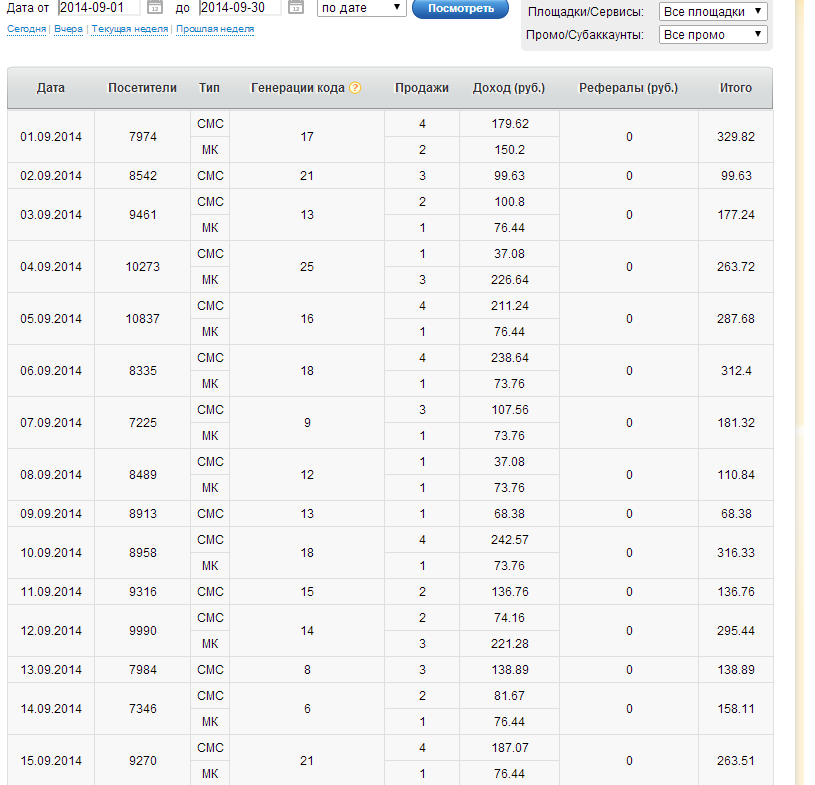Click total value 263.51
This screenshot has width=815, height=785.
click(x=736, y=761)
